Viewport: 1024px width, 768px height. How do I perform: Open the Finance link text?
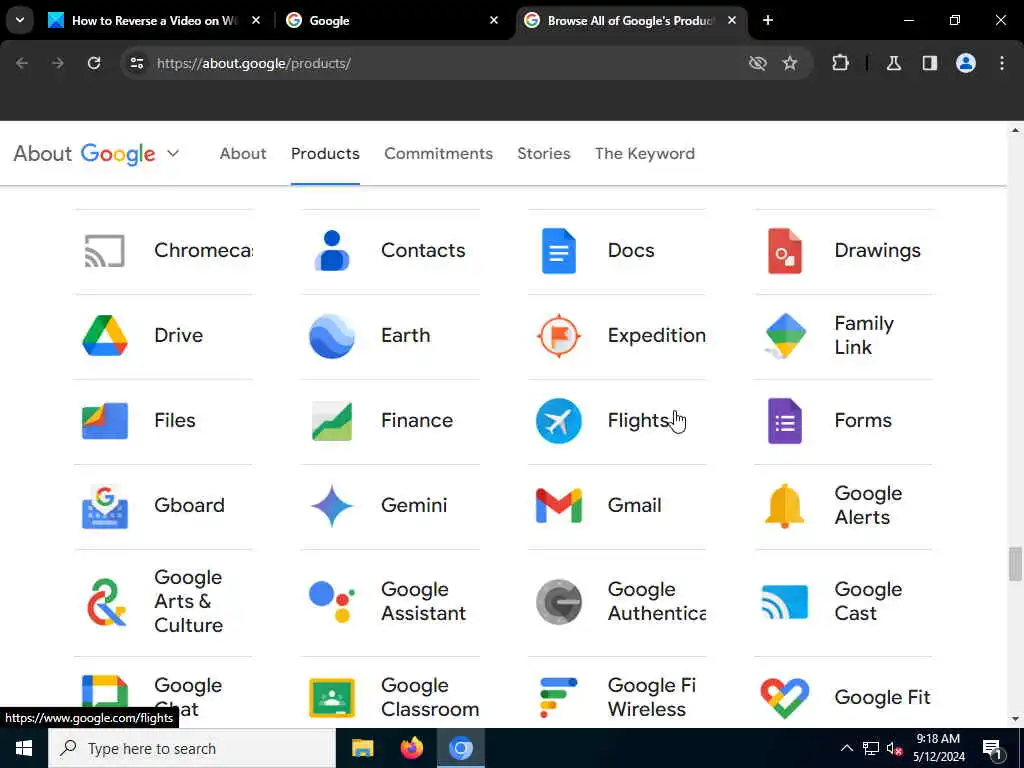click(x=417, y=421)
